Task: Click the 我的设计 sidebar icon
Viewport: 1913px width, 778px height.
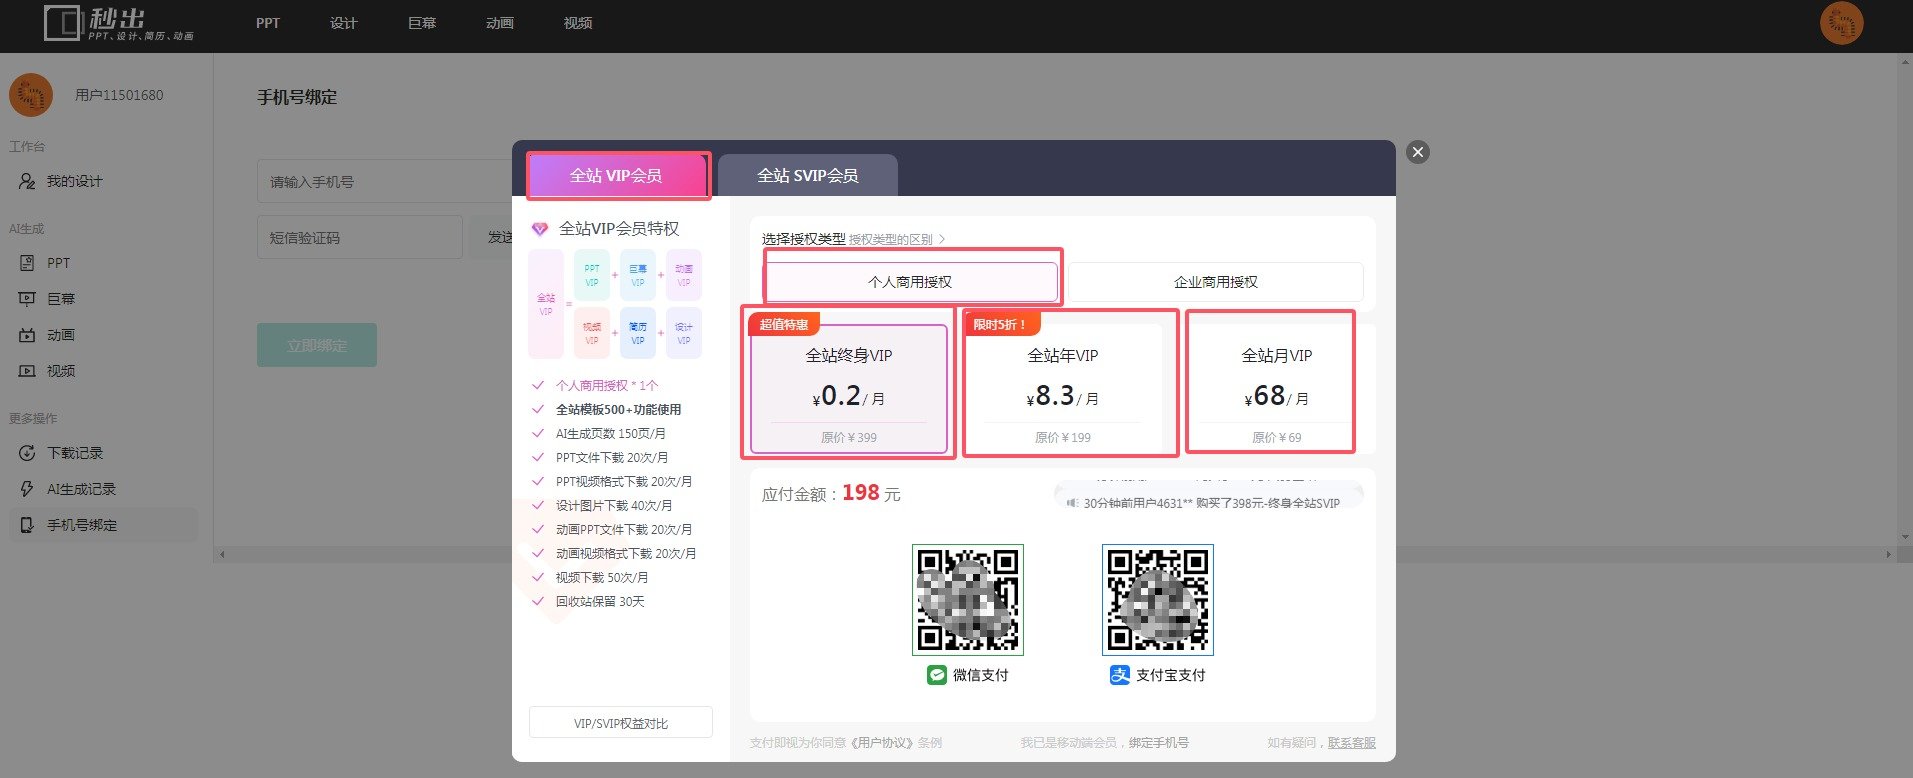Action: pos(27,181)
